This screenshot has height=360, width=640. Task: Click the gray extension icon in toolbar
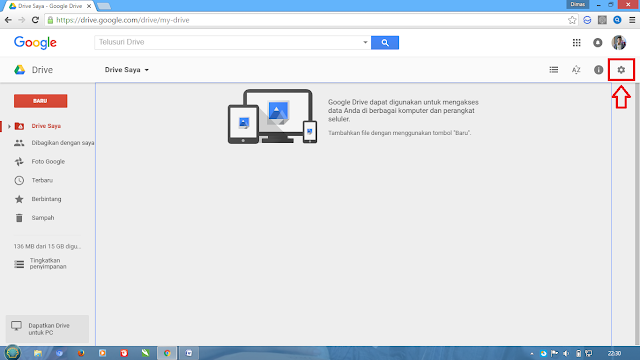(x=602, y=20)
